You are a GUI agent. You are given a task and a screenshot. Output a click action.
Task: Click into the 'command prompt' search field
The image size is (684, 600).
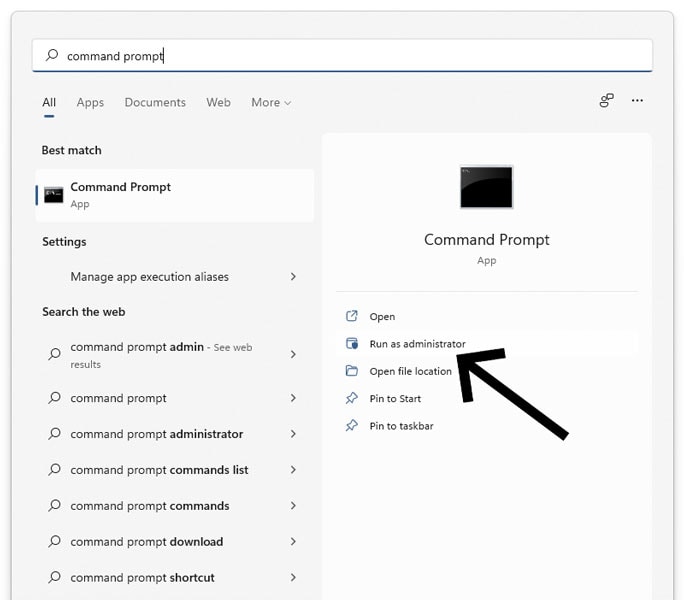tap(342, 55)
